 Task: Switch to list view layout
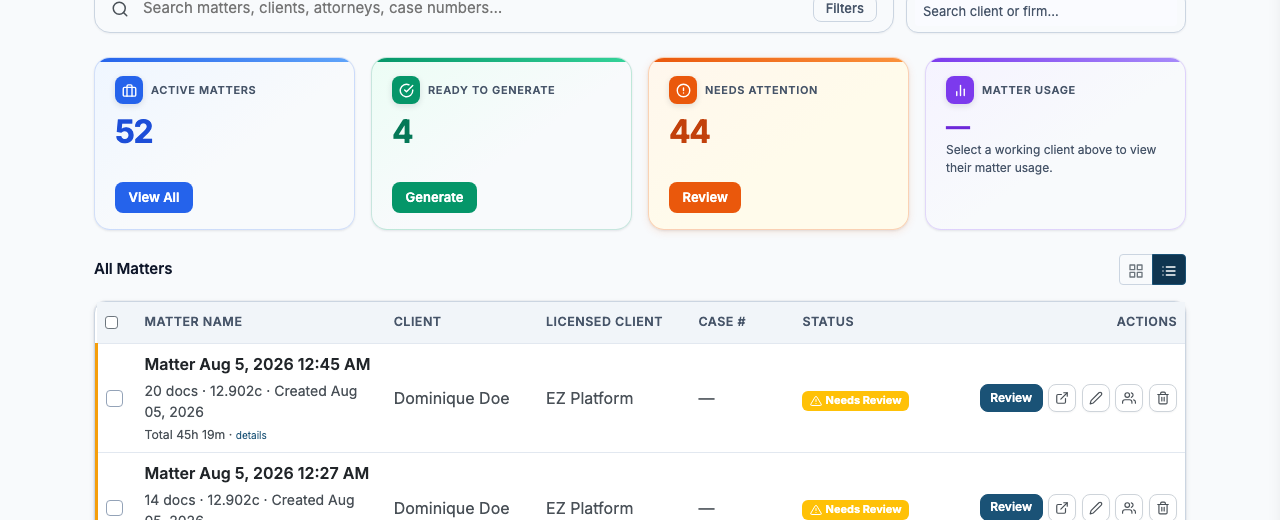click(x=1169, y=270)
